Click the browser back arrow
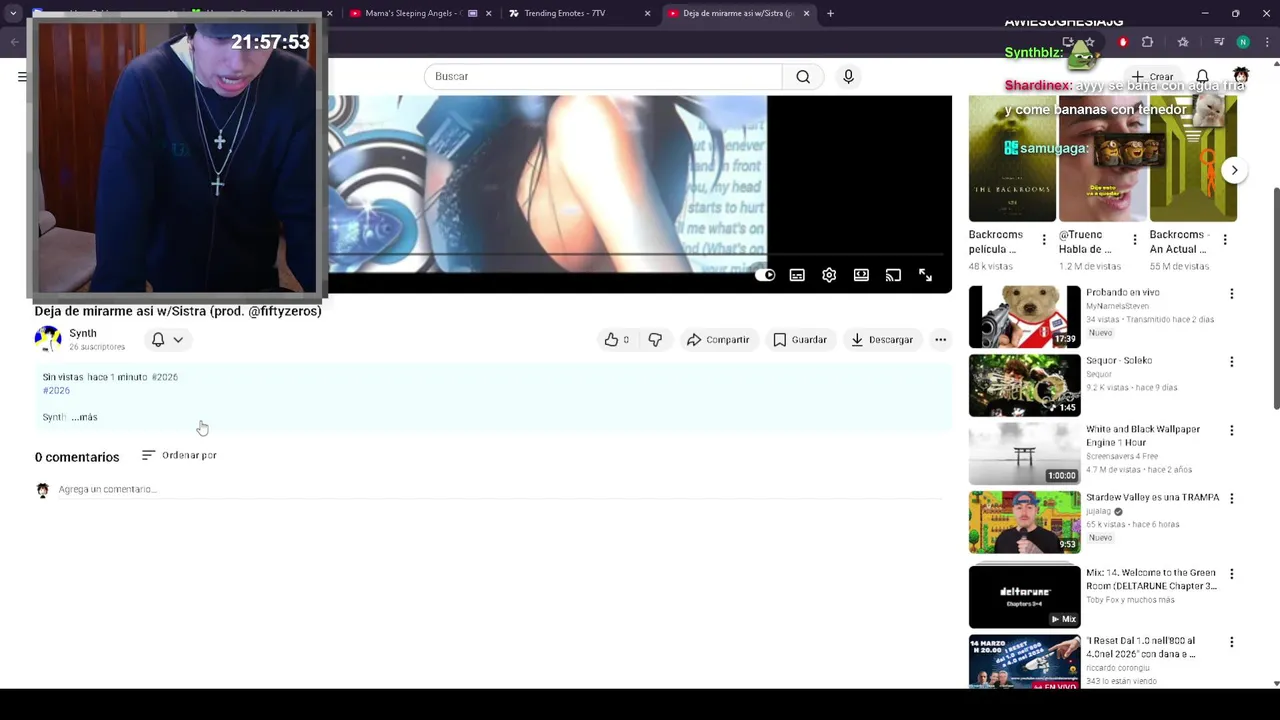This screenshot has width=1280, height=720. pos(14,42)
